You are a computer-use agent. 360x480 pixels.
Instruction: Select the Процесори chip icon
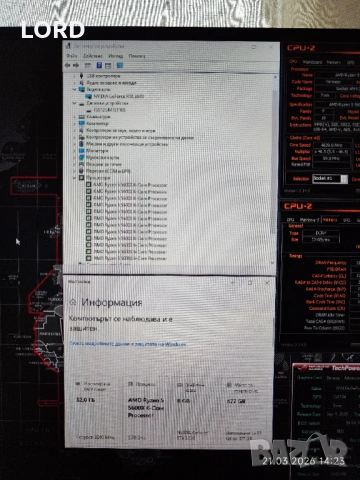tap(81, 178)
